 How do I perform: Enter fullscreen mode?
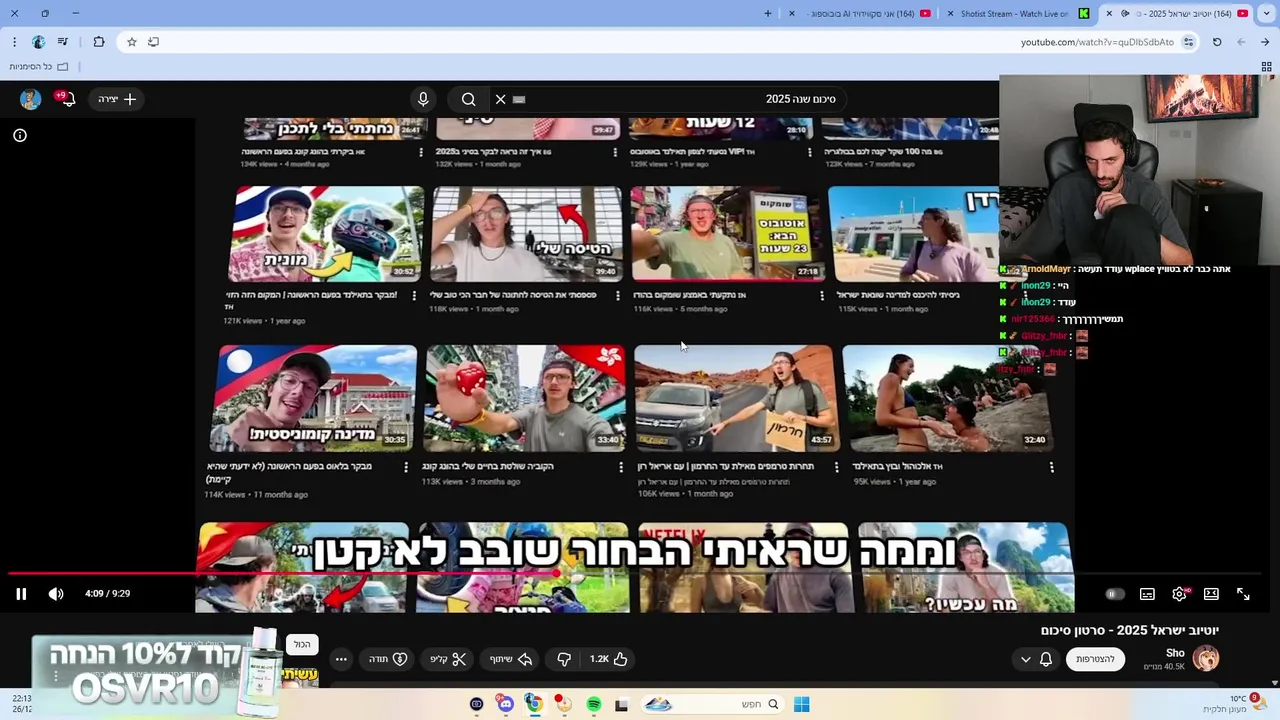point(1243,594)
